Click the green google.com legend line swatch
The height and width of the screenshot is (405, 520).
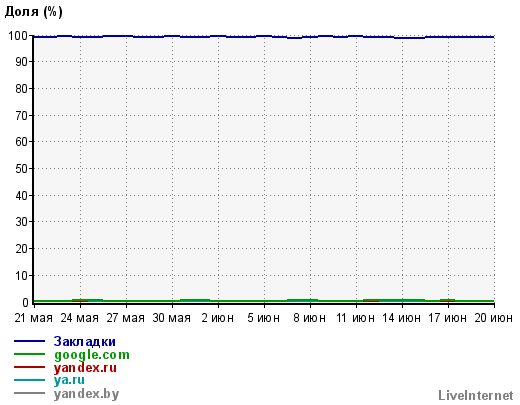coord(29,354)
